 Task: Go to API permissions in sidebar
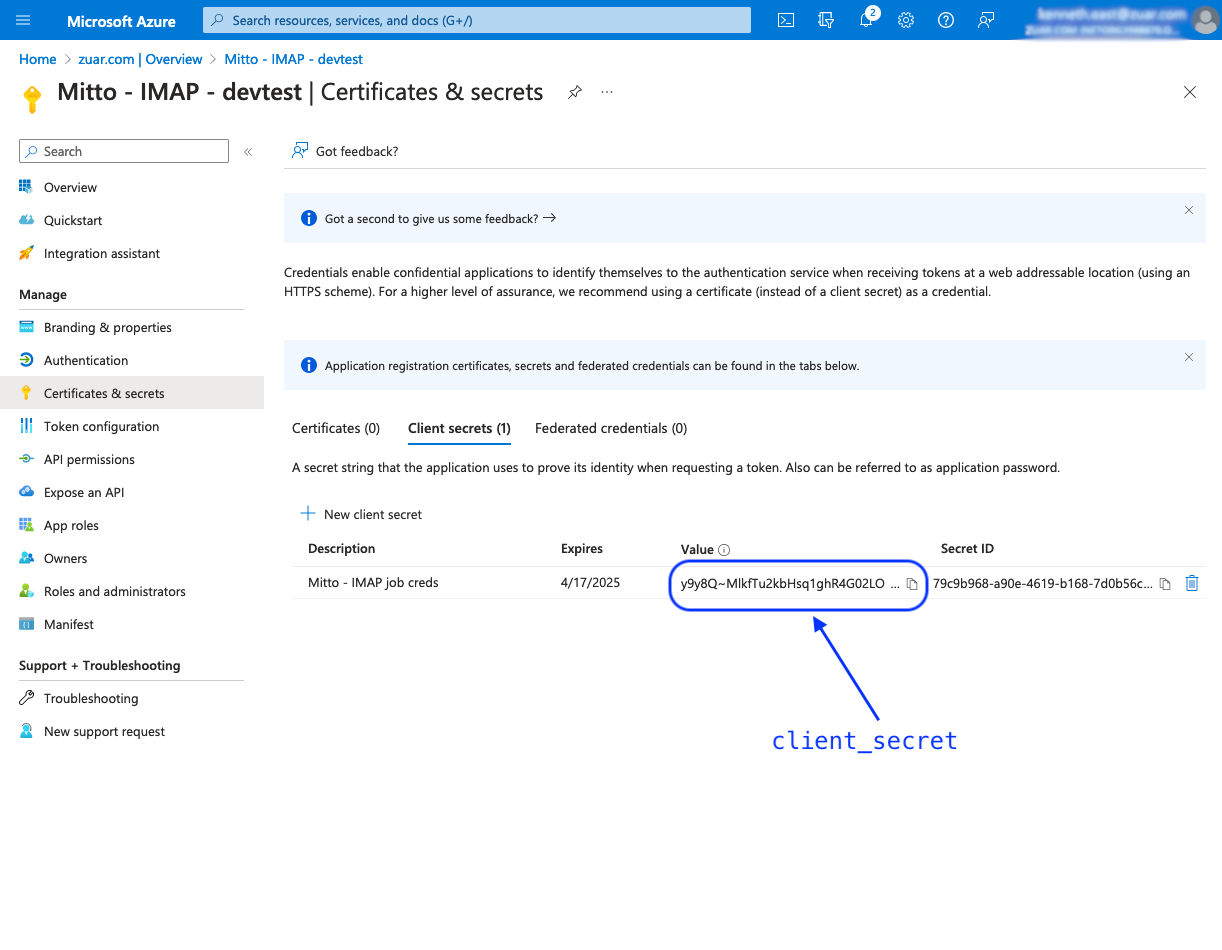pos(89,459)
